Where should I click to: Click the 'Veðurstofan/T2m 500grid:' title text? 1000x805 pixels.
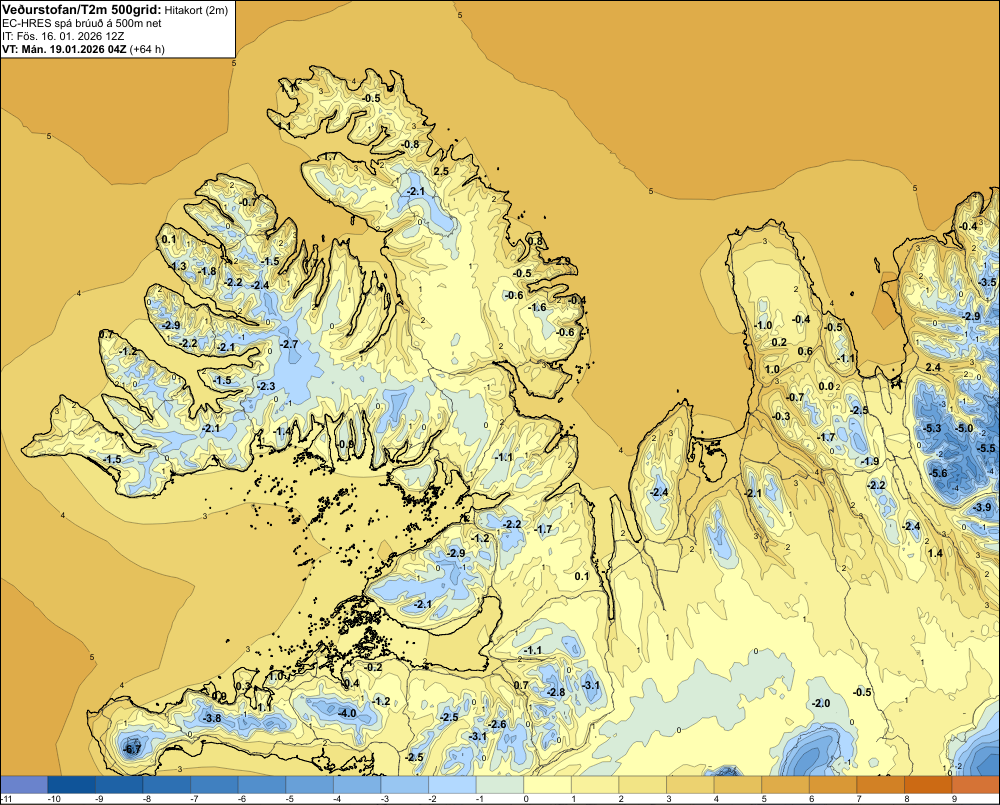pyautogui.click(x=82, y=9)
